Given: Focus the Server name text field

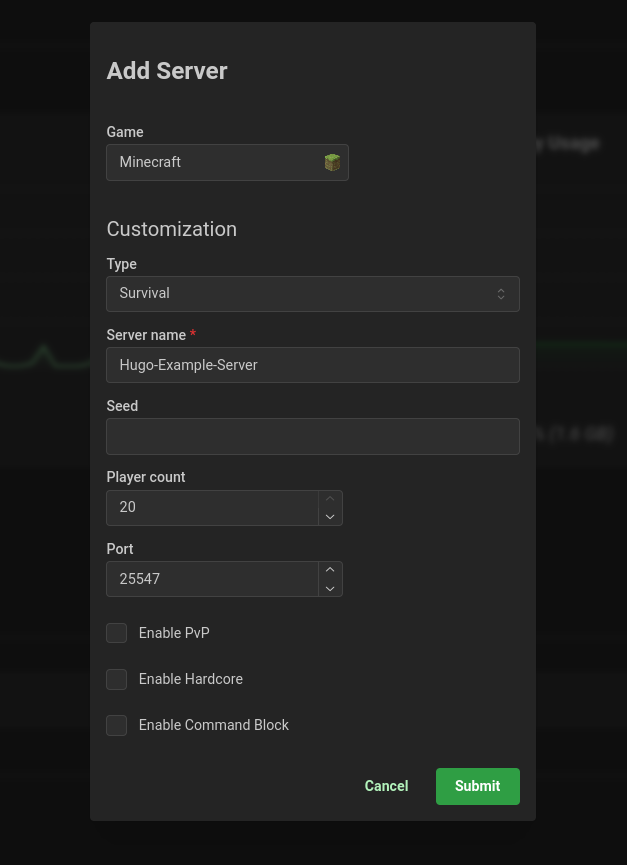Looking at the screenshot, I should click(x=312, y=365).
